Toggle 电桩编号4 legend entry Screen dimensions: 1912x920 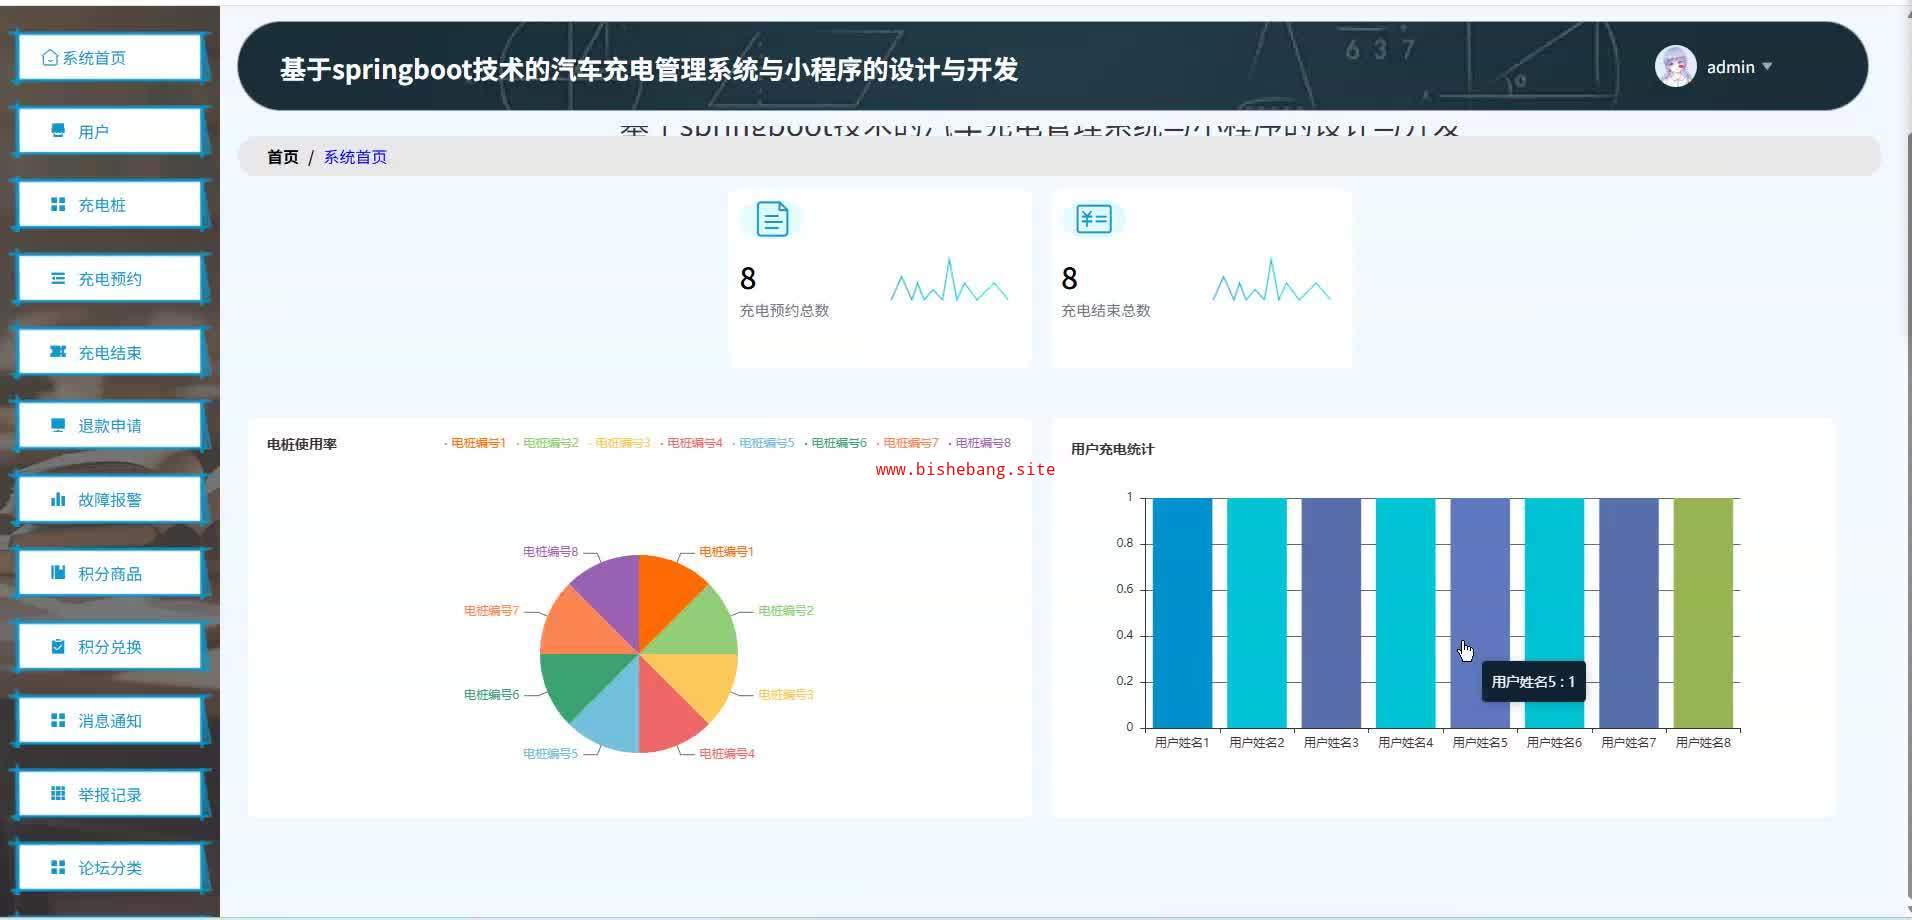point(693,443)
